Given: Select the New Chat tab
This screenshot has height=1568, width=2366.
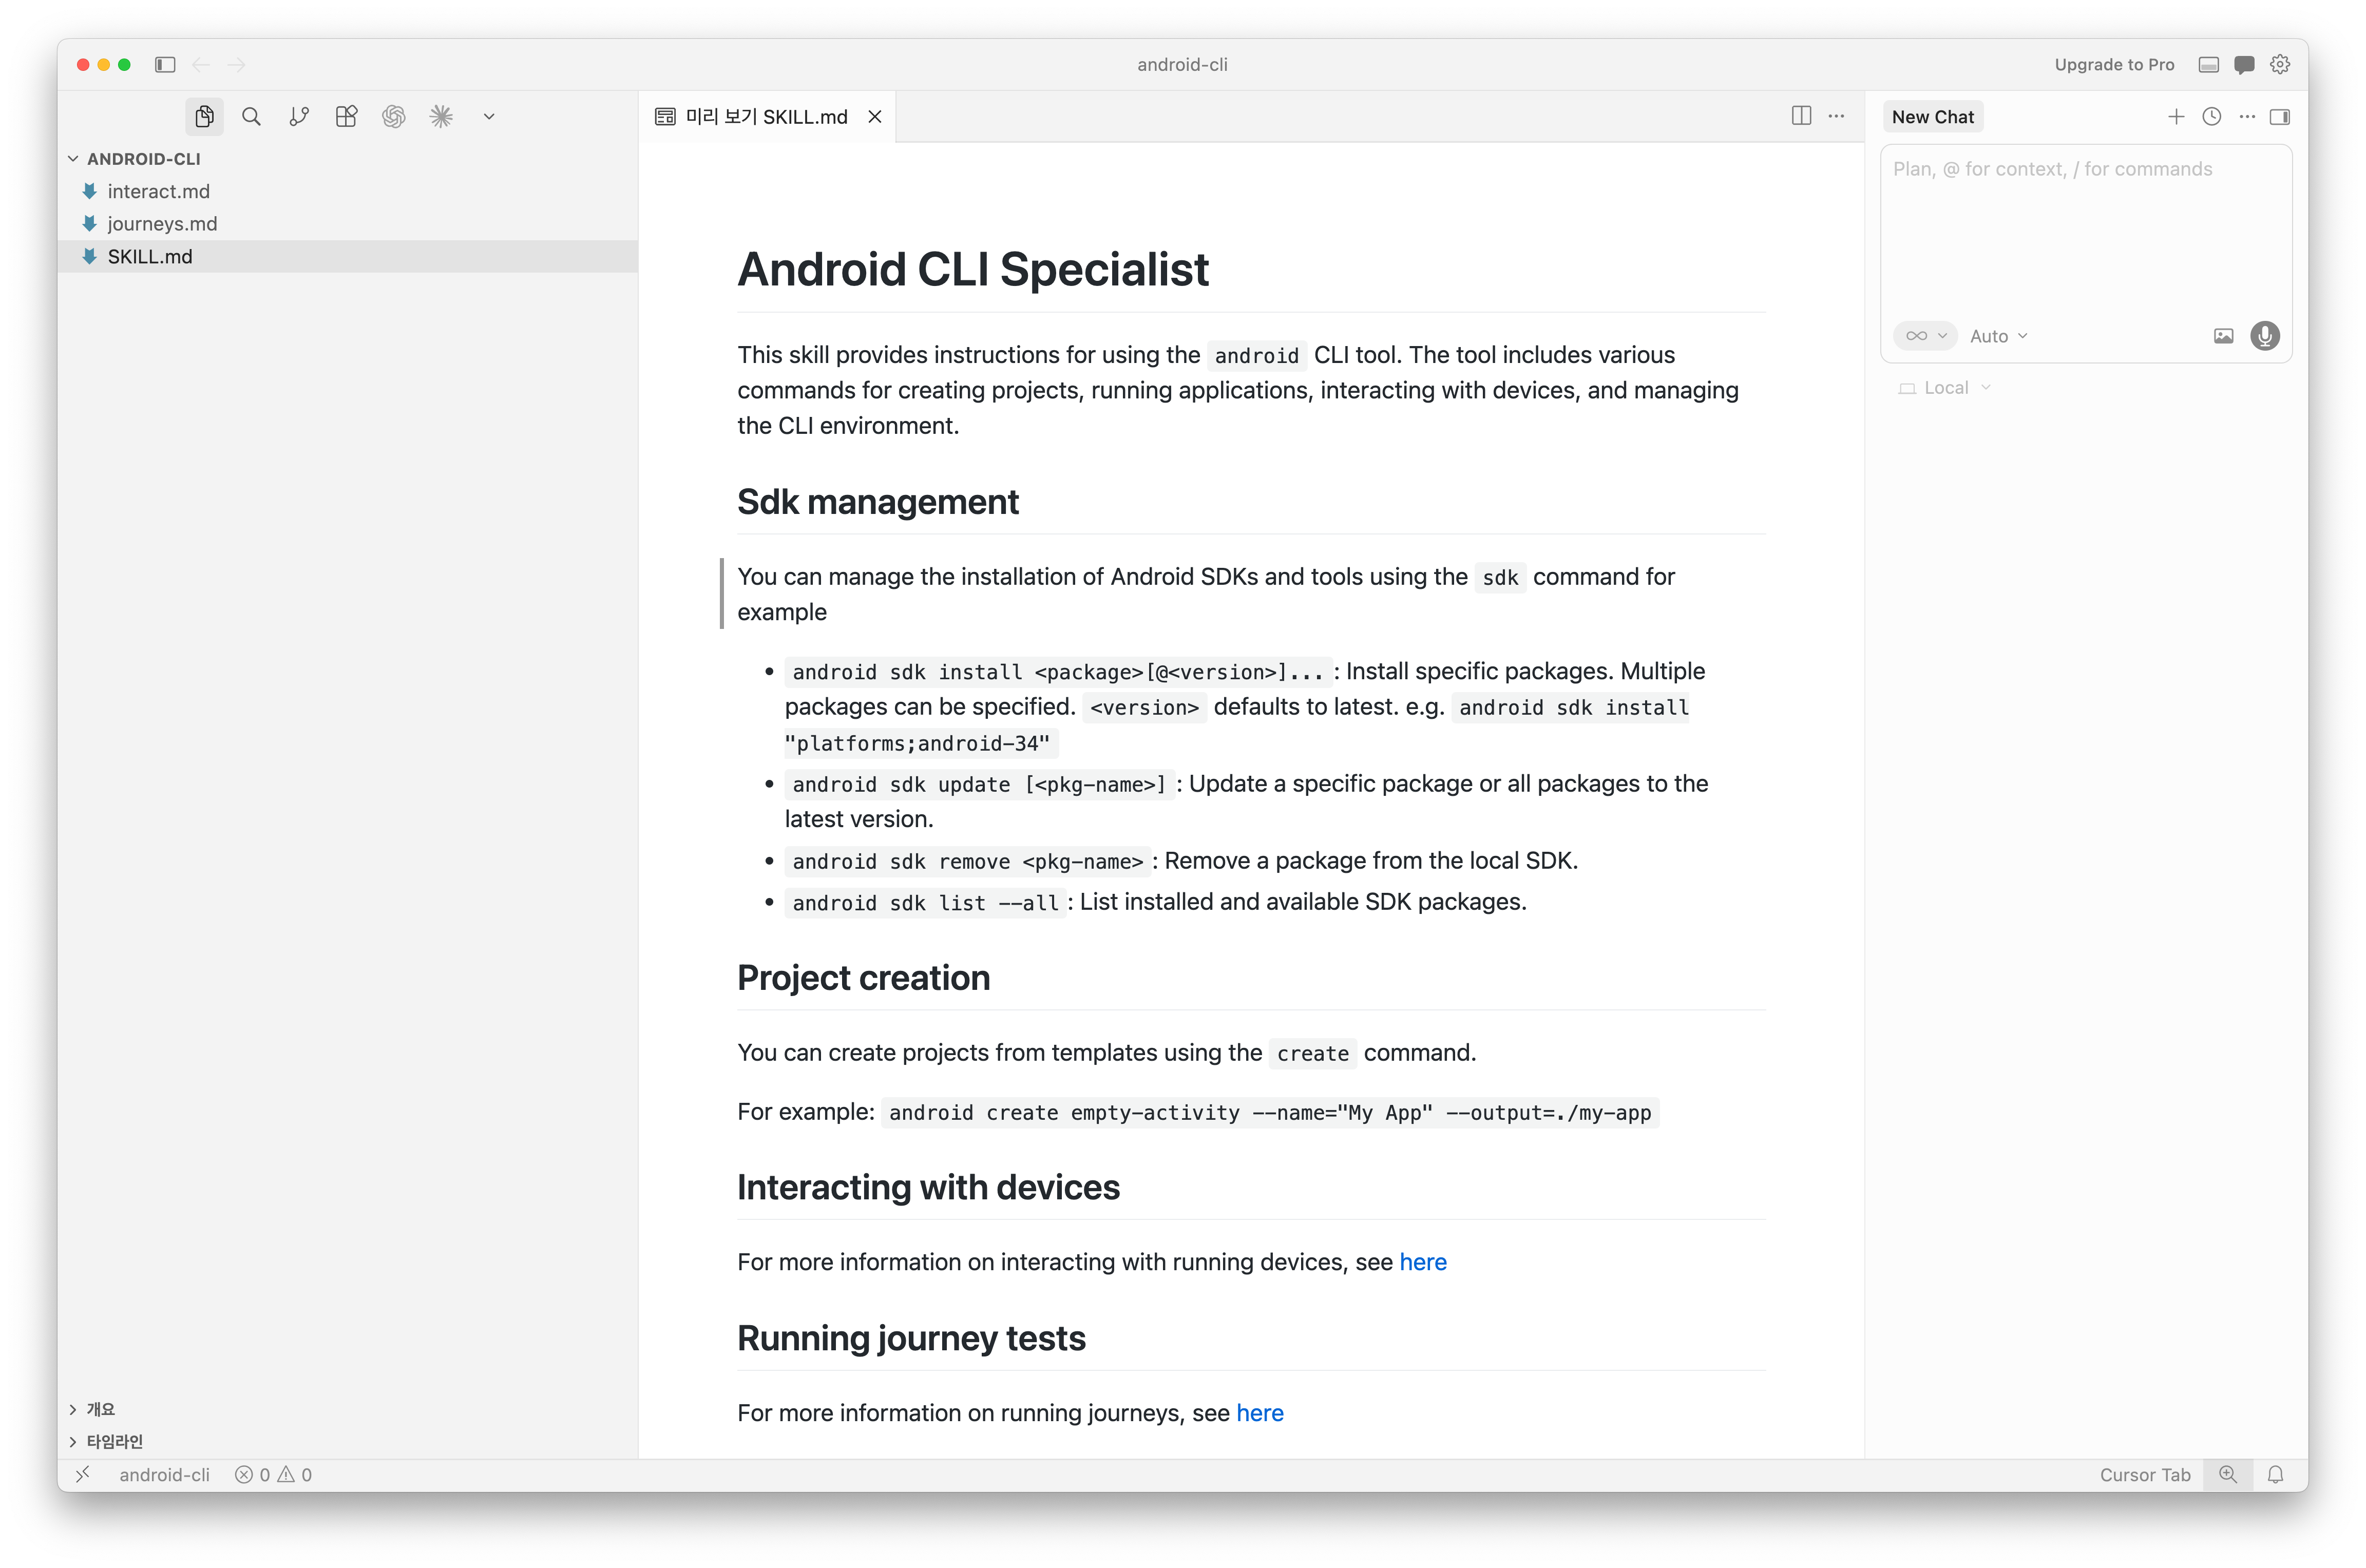Looking at the screenshot, I should point(1932,117).
